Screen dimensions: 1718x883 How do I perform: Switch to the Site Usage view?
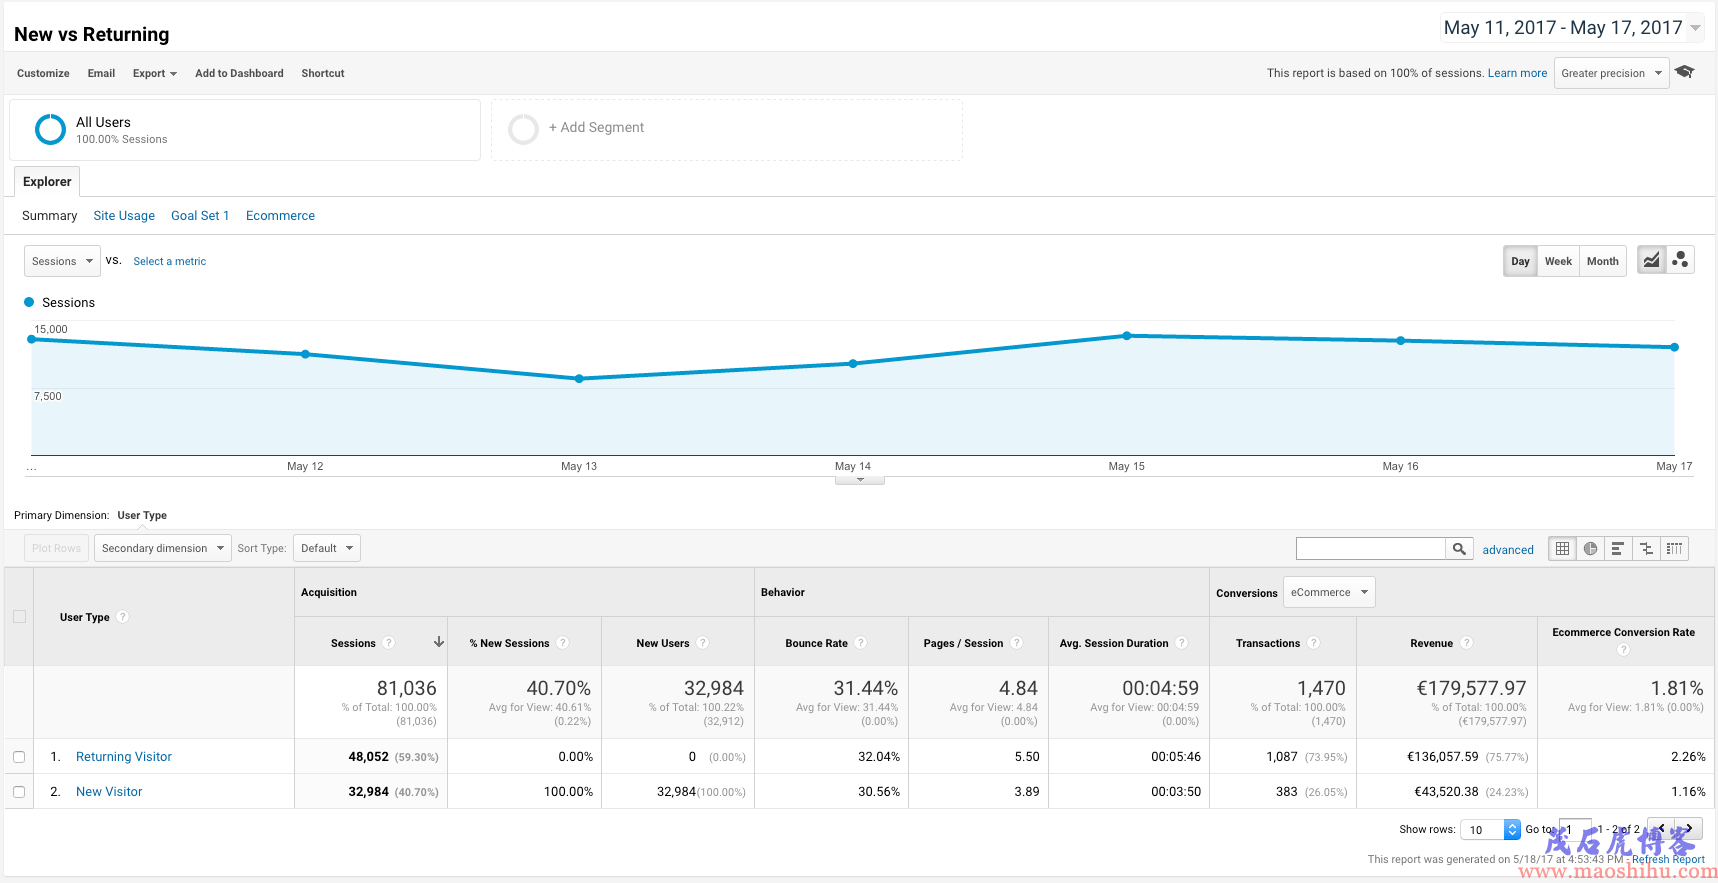pyautogui.click(x=124, y=215)
